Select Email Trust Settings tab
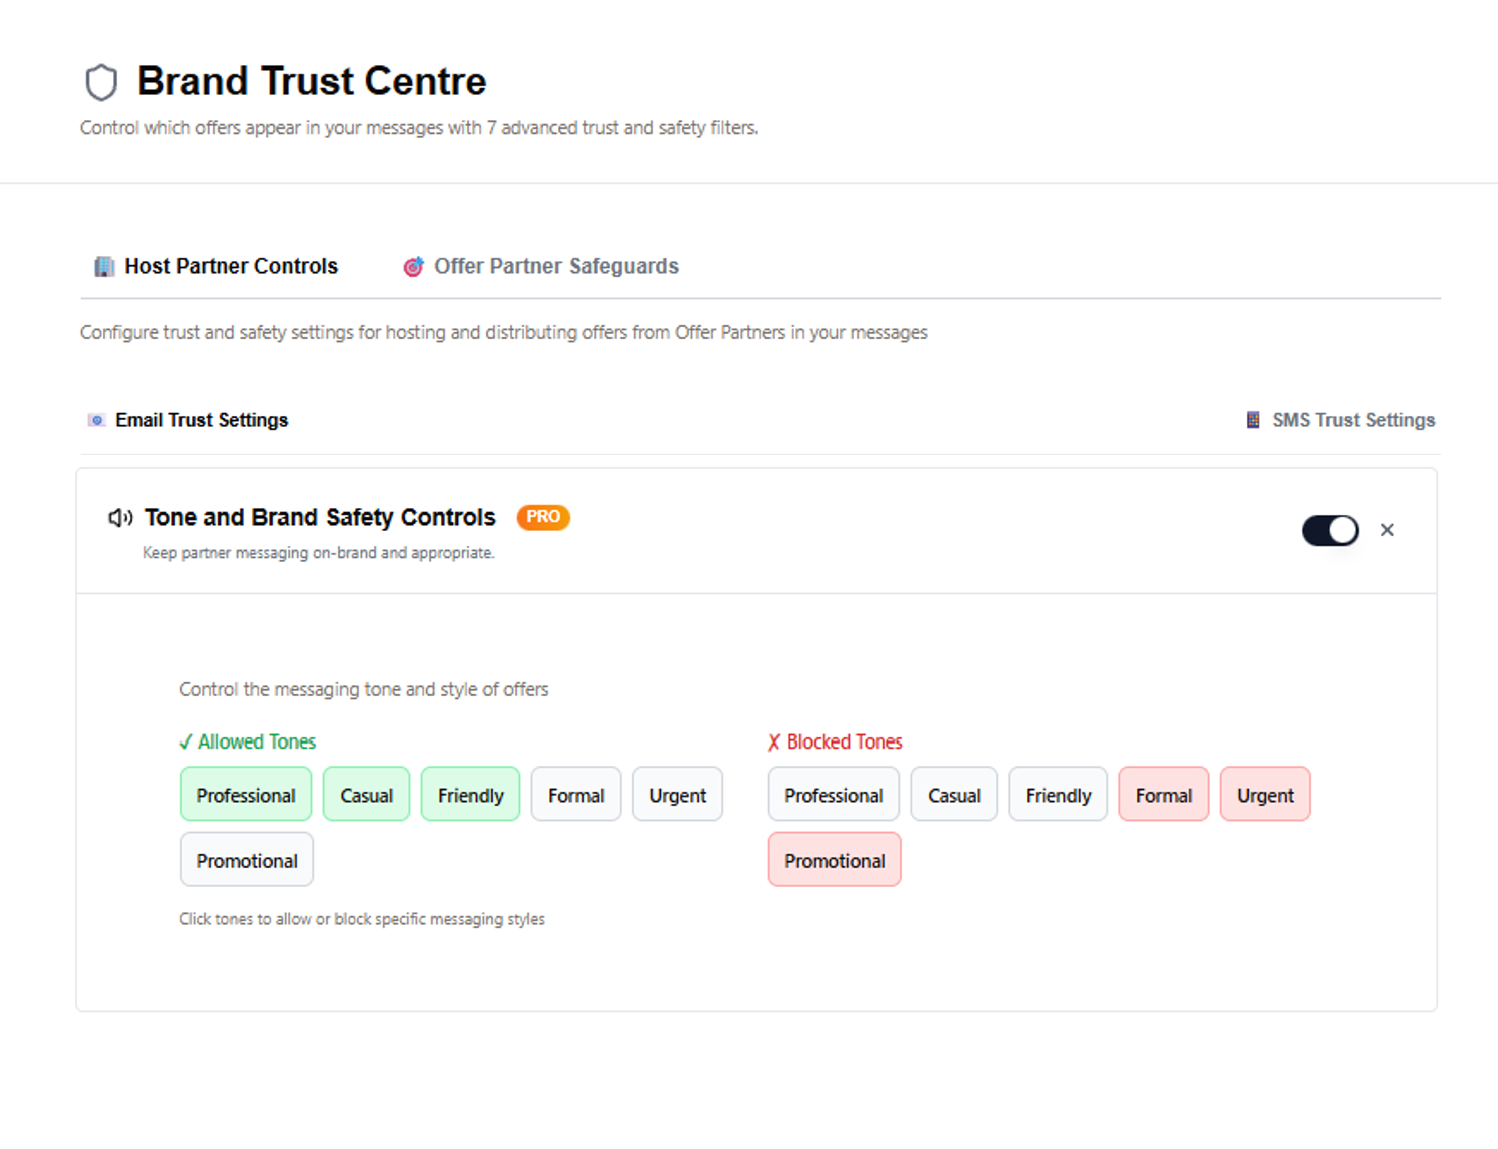1498x1149 pixels. (x=201, y=420)
